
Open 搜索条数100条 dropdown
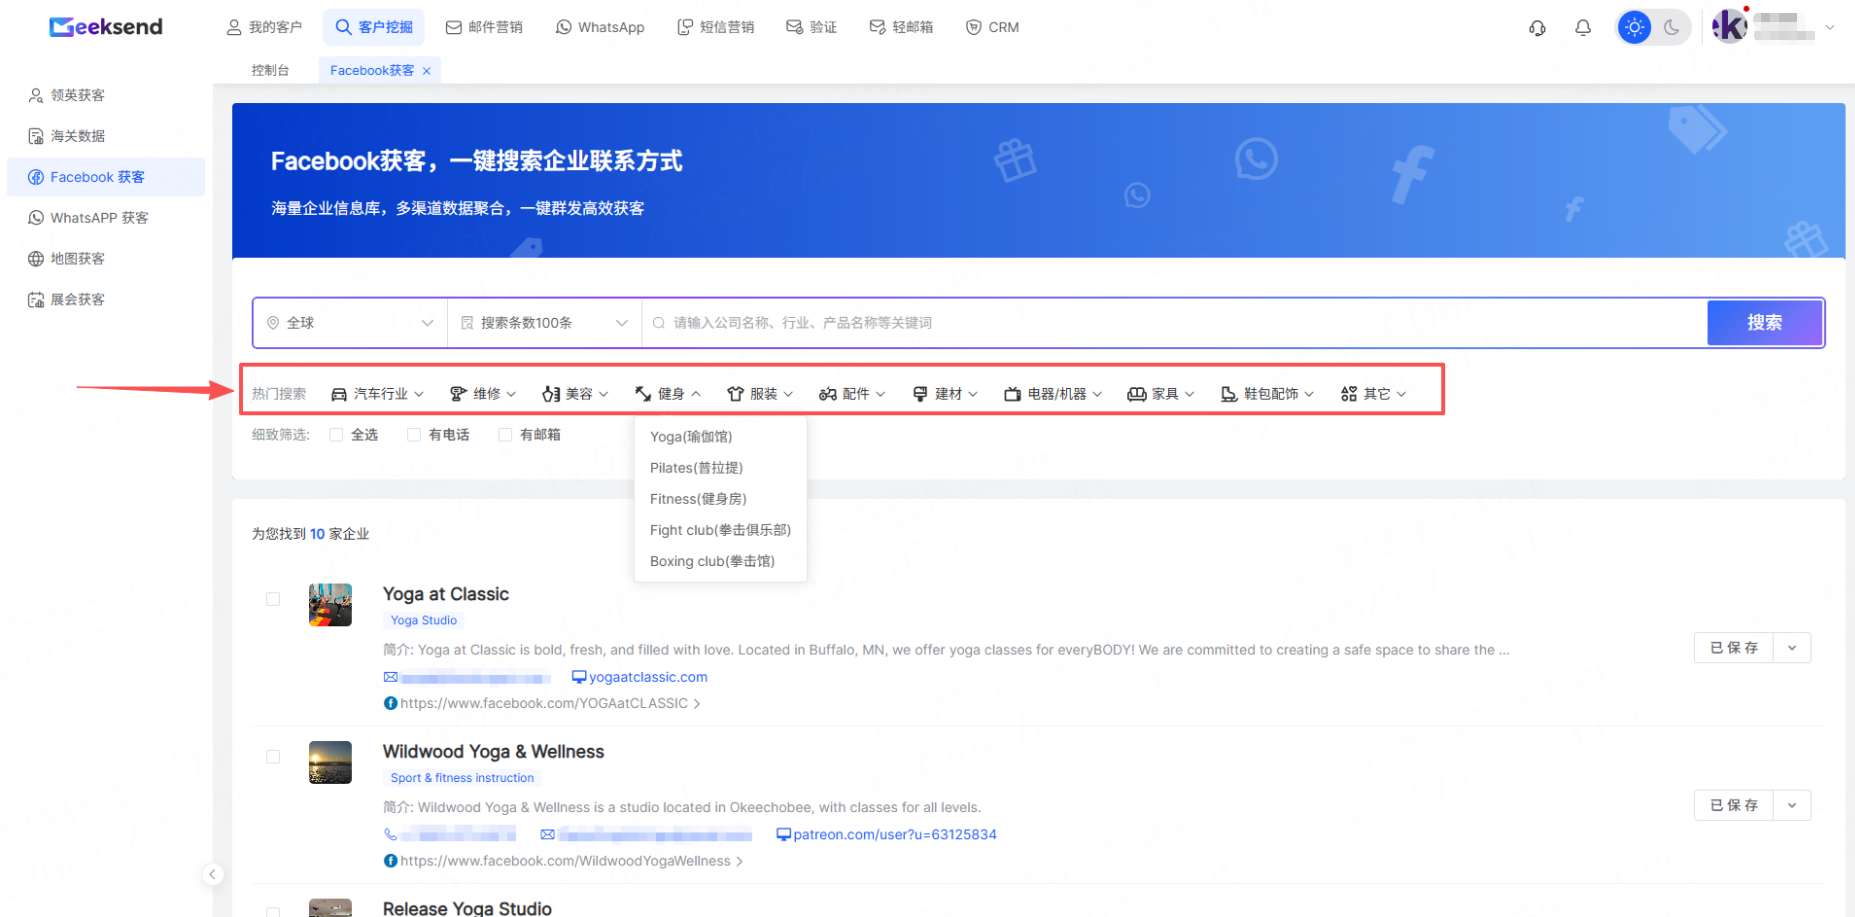pos(544,323)
